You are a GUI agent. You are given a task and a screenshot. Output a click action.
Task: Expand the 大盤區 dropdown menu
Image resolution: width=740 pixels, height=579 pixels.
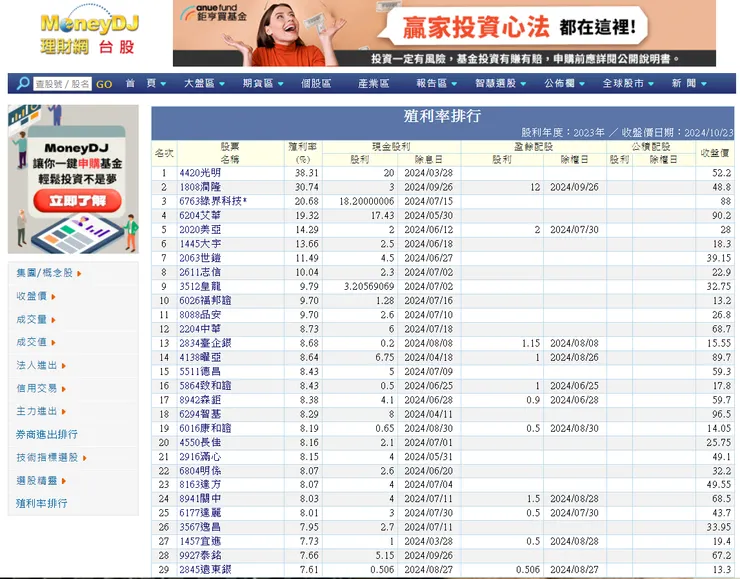204,84
